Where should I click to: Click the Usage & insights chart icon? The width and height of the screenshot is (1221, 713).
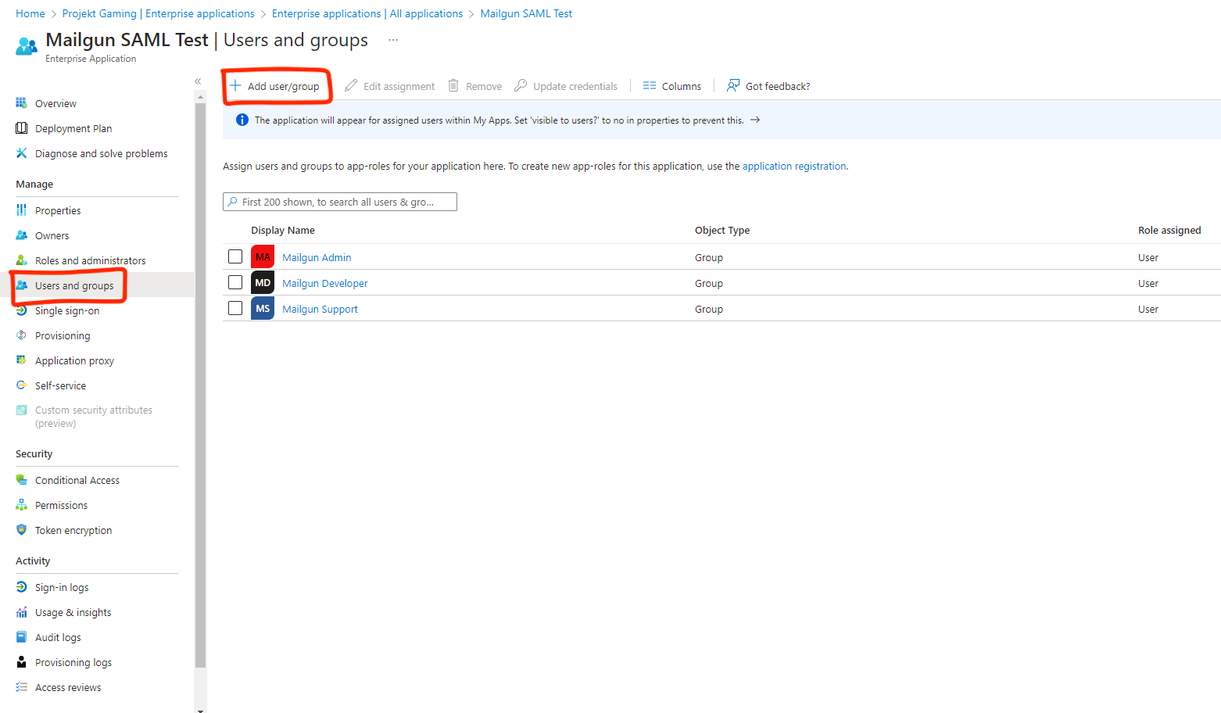click(22, 612)
